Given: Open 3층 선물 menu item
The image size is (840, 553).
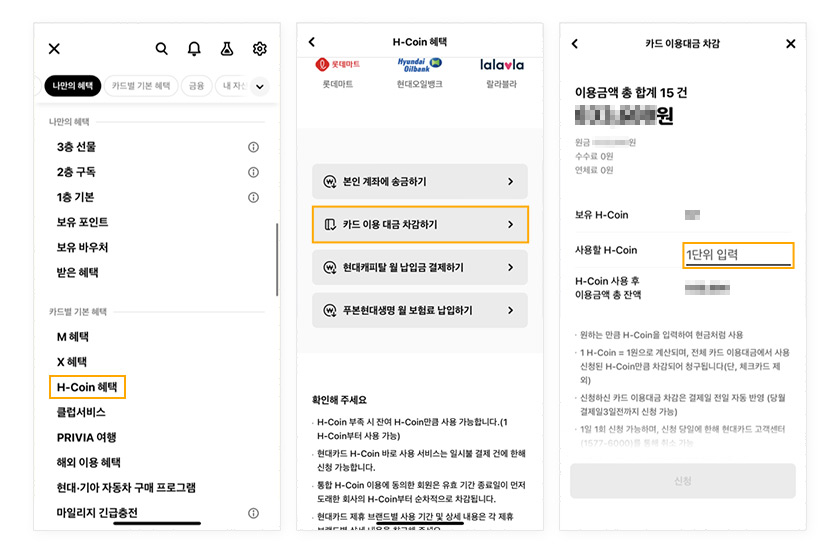Looking at the screenshot, I should 77,147.
